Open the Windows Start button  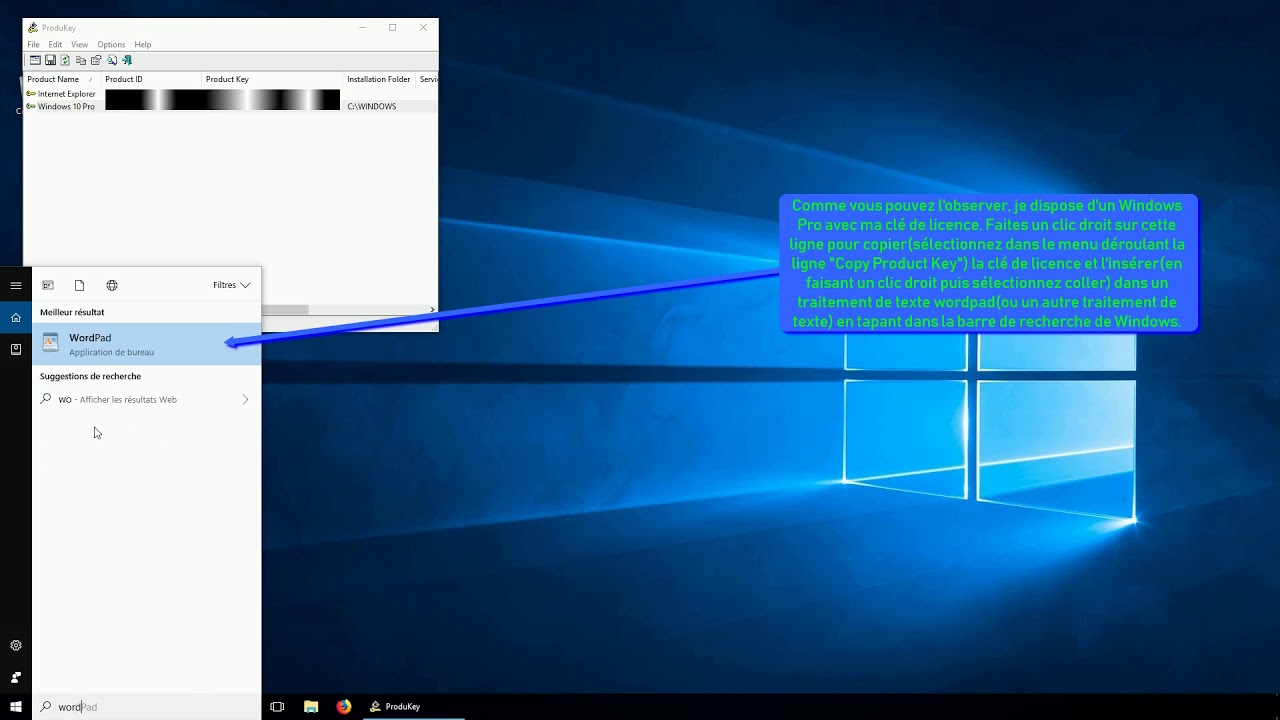16,707
